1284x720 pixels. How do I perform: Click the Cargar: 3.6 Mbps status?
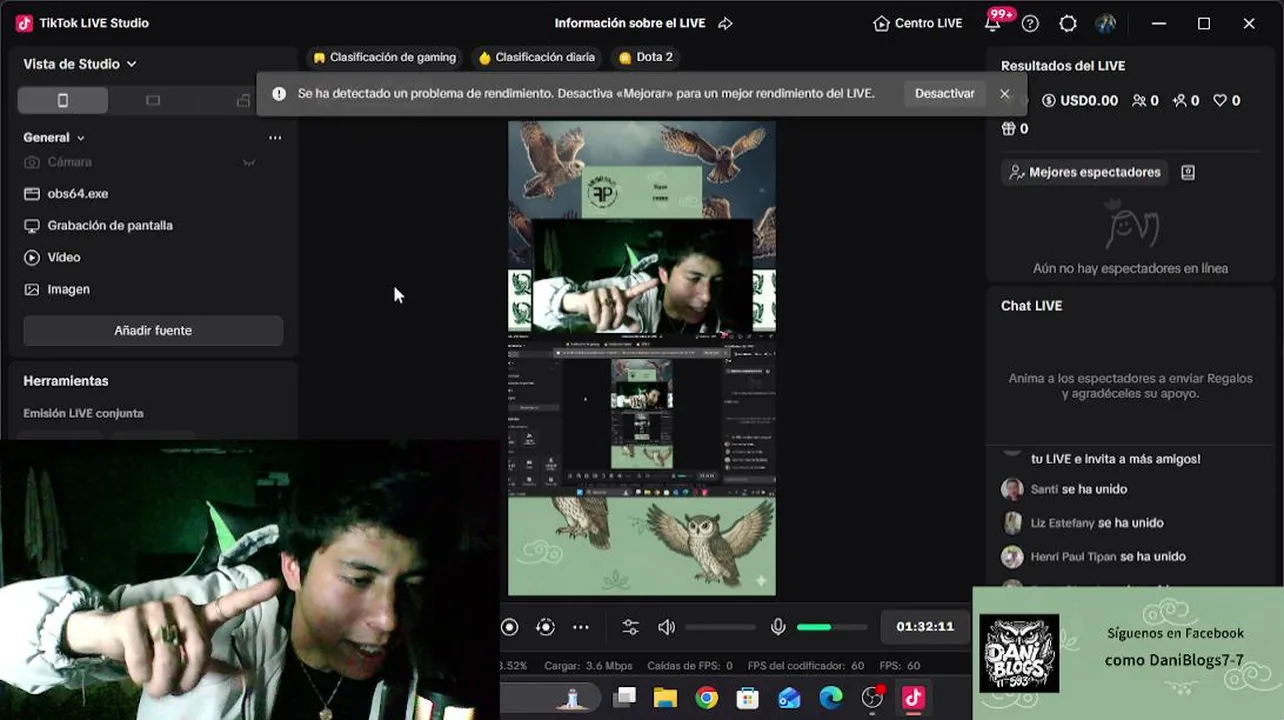(x=588, y=666)
